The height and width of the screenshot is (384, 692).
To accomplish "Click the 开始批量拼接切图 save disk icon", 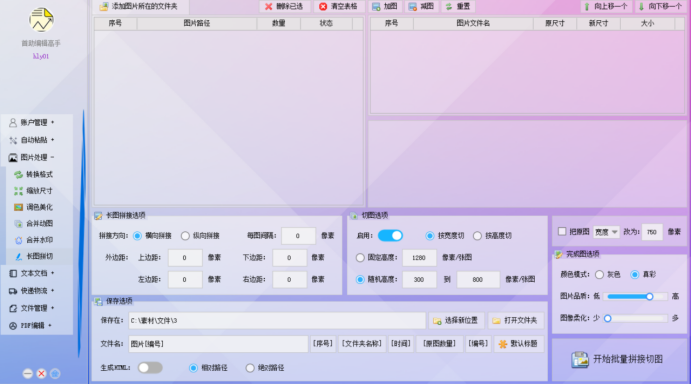I will point(580,359).
